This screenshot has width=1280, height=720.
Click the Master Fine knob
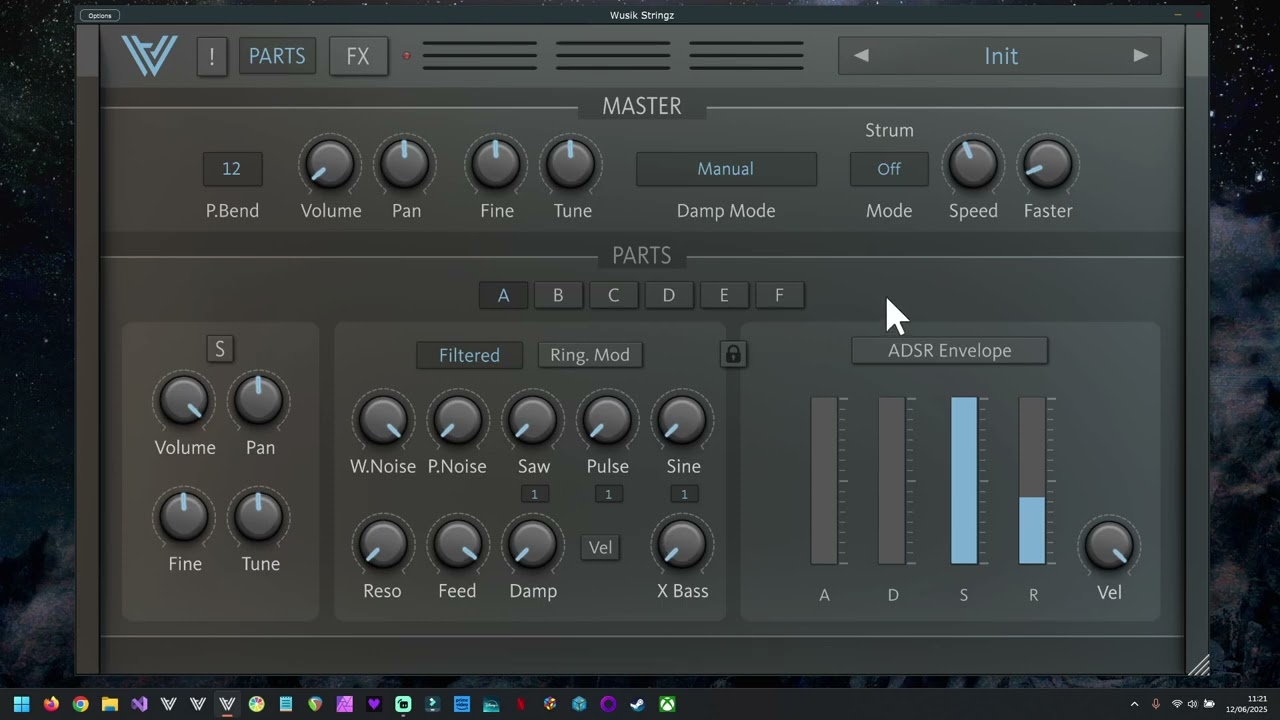pos(496,164)
